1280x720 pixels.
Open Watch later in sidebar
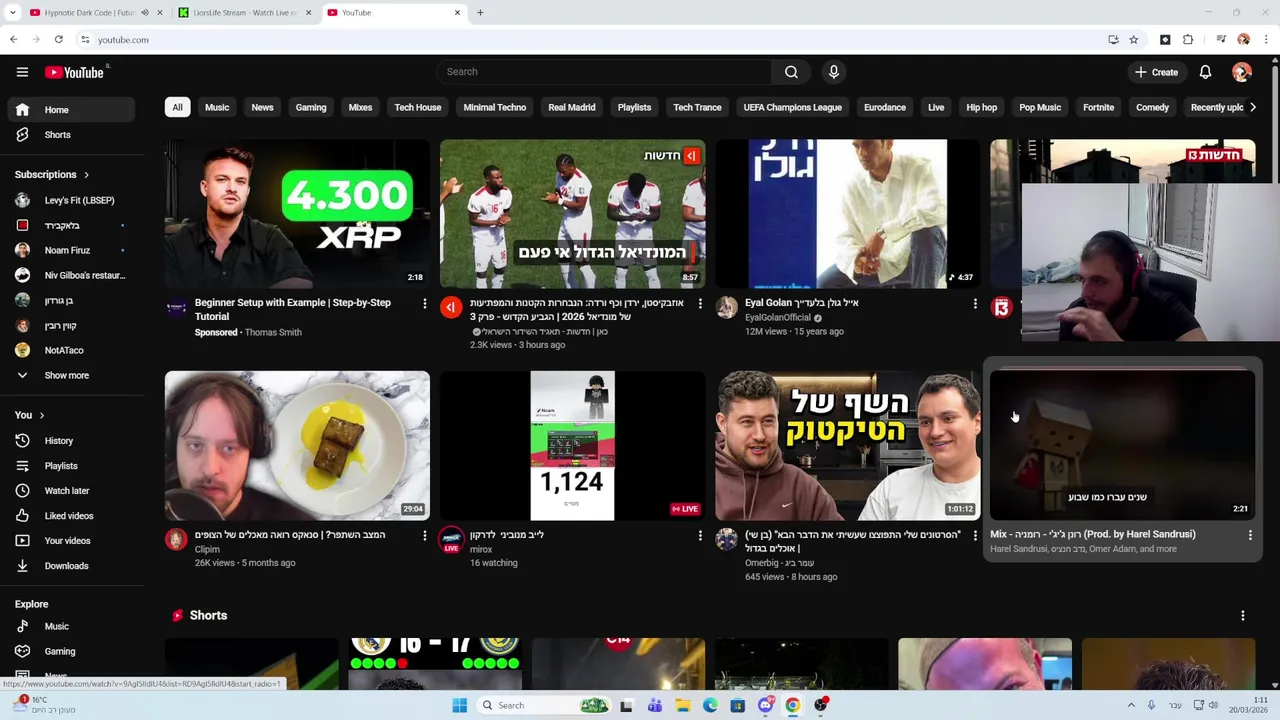point(68,491)
